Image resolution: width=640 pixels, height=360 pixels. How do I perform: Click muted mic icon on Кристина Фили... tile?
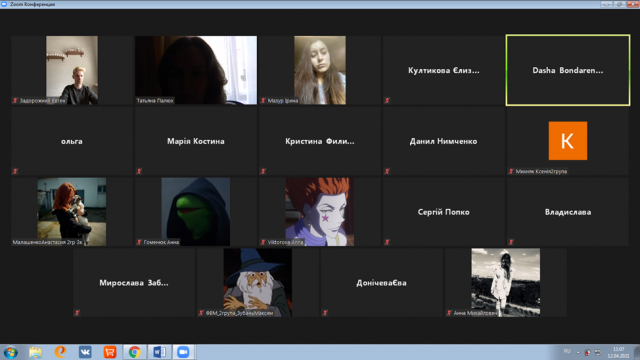point(263,171)
